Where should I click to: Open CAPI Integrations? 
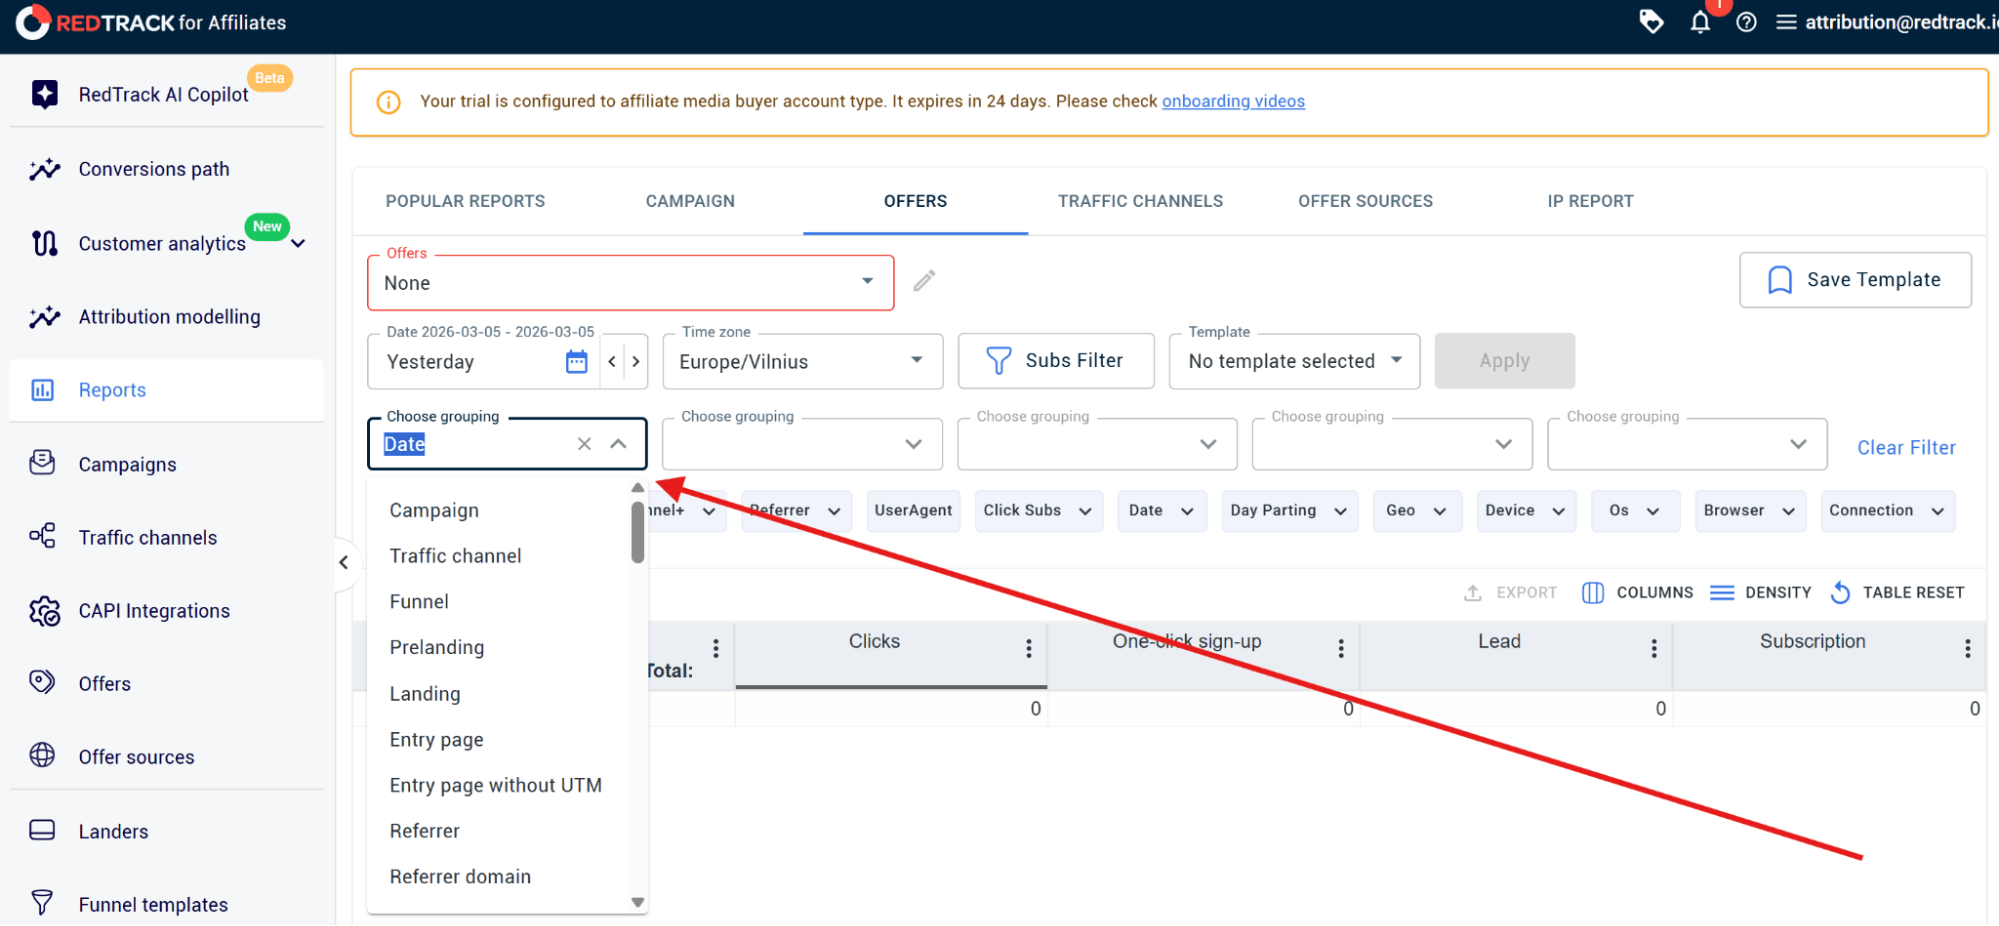[x=154, y=611]
